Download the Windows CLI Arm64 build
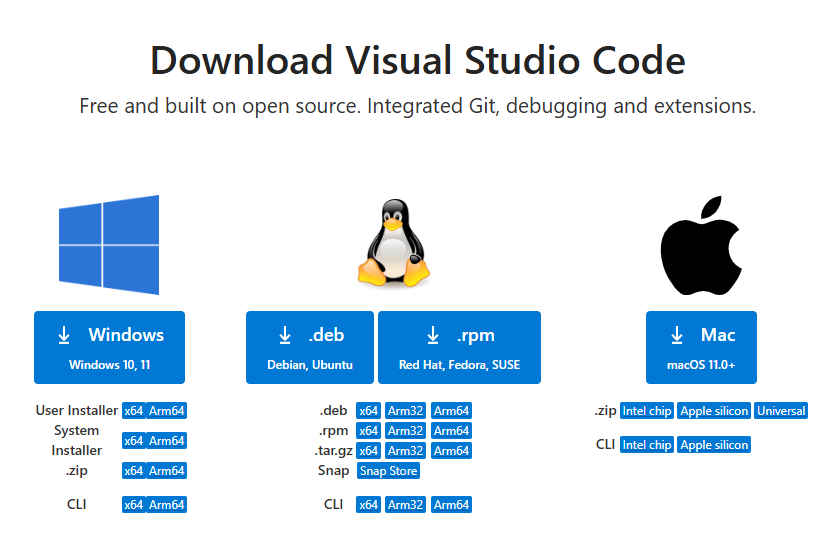Viewport: 823px width, 553px height. pos(167,505)
